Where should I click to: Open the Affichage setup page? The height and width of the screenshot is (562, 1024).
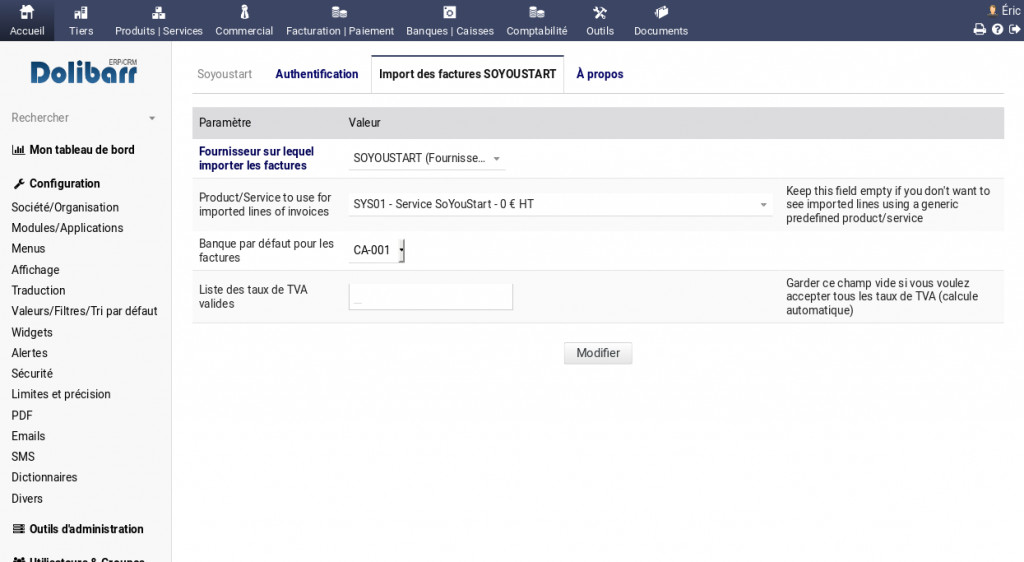(35, 270)
